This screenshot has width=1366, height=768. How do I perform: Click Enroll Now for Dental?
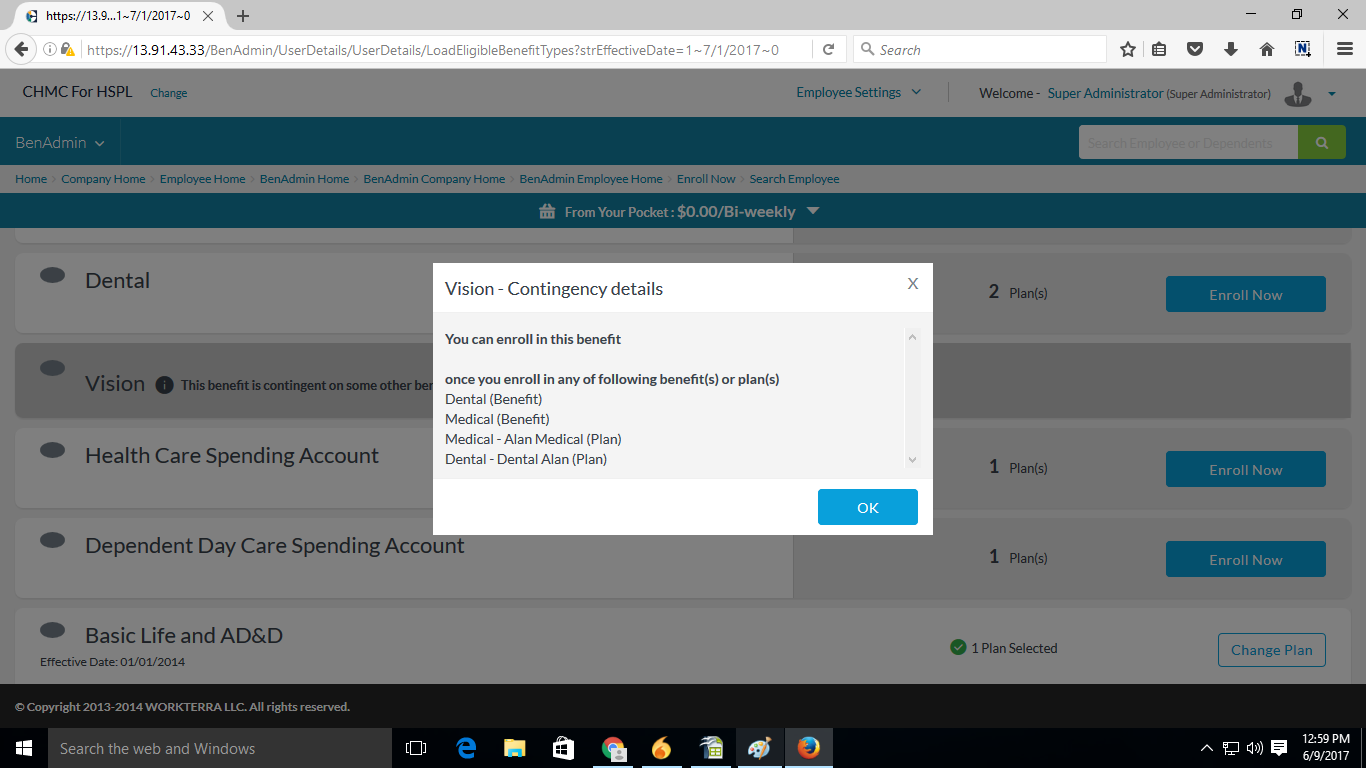1245,294
